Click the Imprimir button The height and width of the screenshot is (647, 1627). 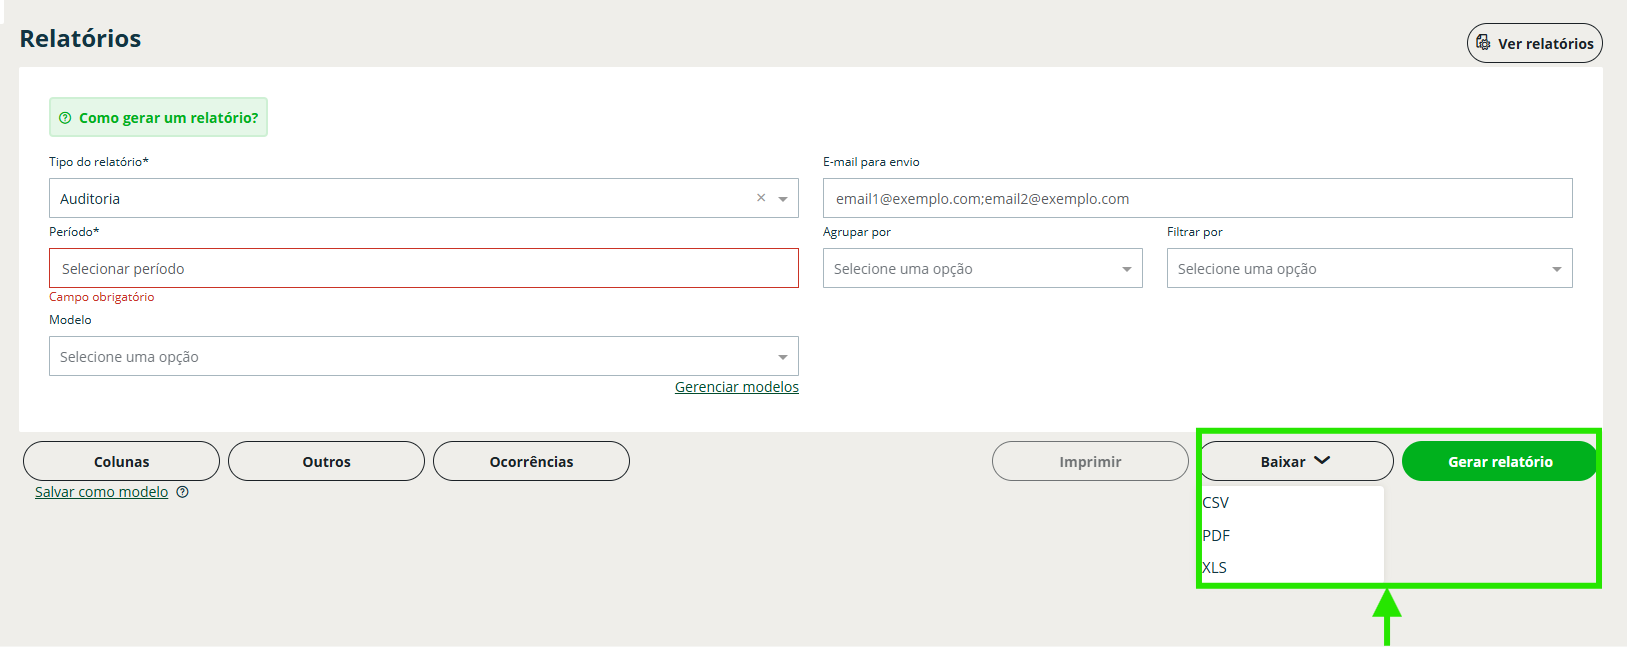point(1089,462)
